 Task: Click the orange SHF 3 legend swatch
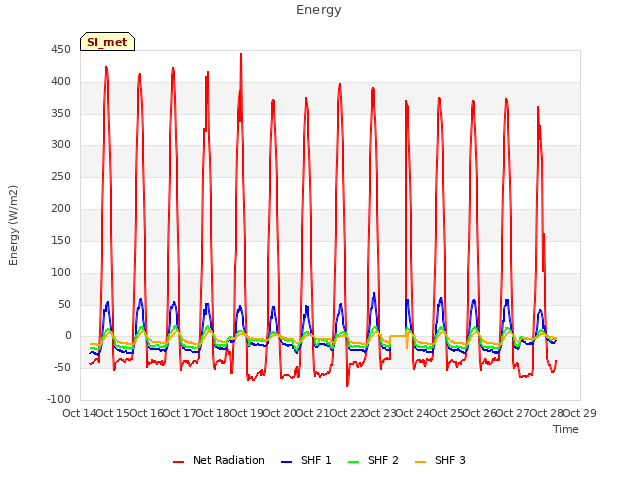pos(420,462)
